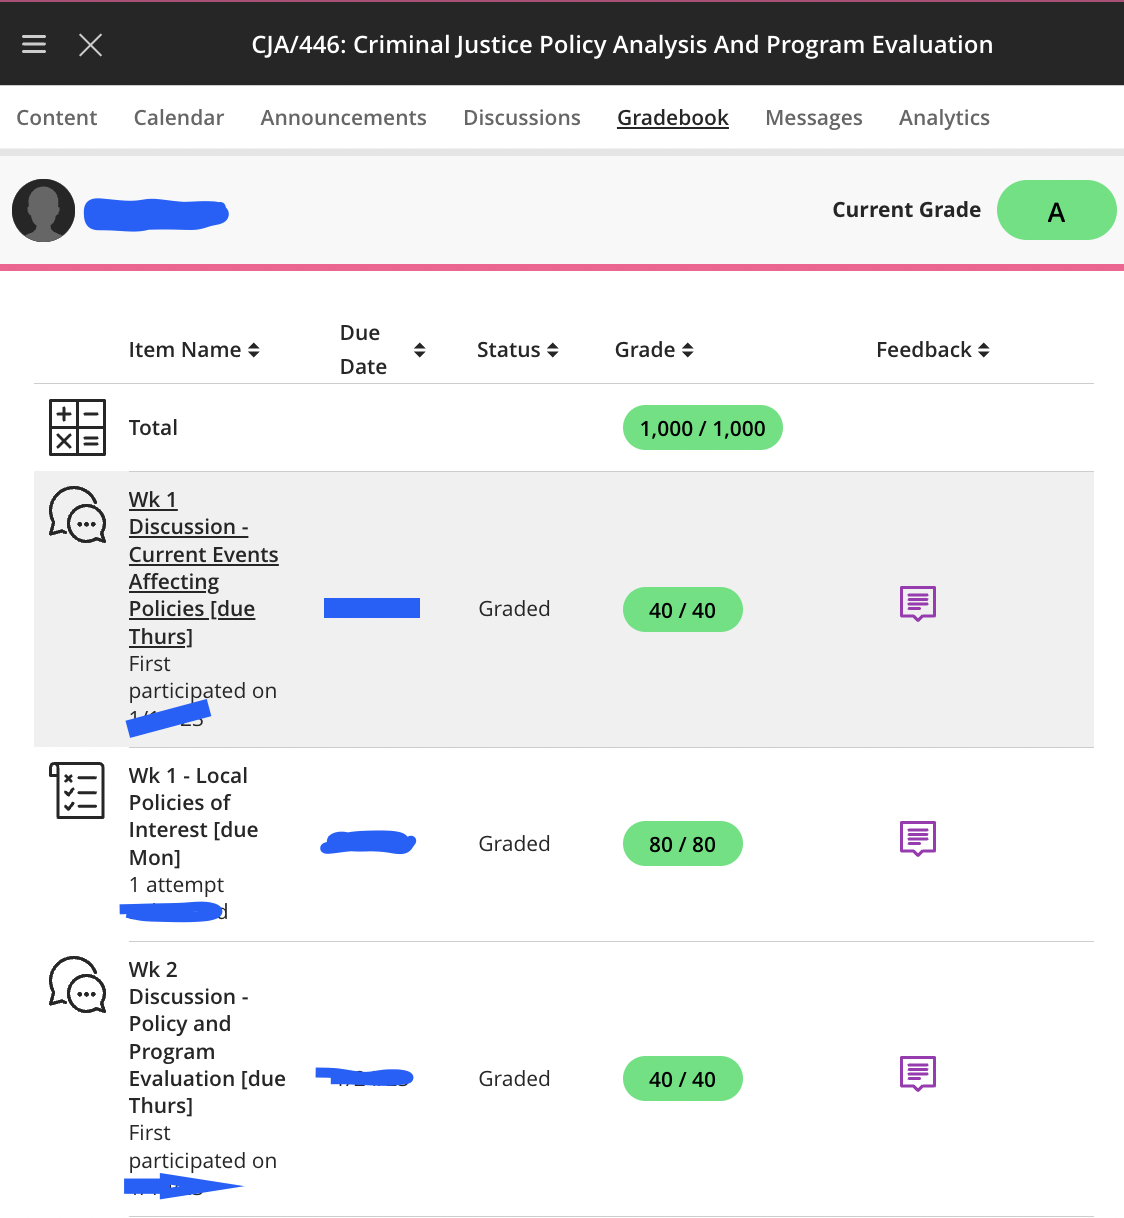Screen dimensions: 1124x1218
Task: Sort the gradebook by Feedback column
Action: [933, 350]
